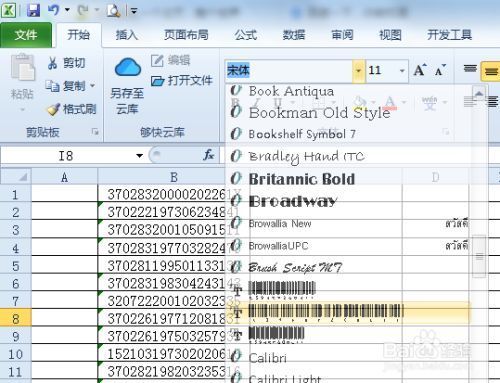Image resolution: width=500 pixels, height=383 pixels.
Task: Open the 剪贴板 dialog launcher
Action: (x=95, y=132)
